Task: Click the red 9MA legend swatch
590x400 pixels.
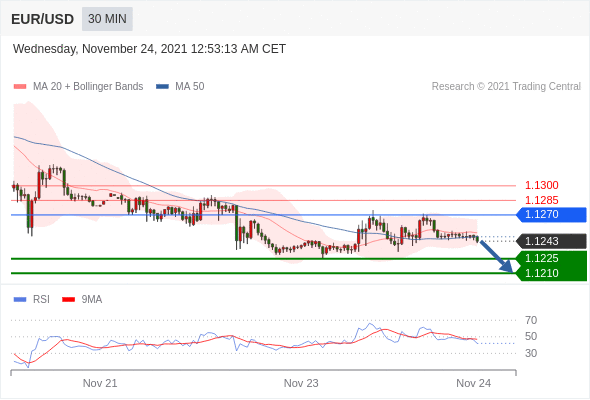Action: coord(68,300)
